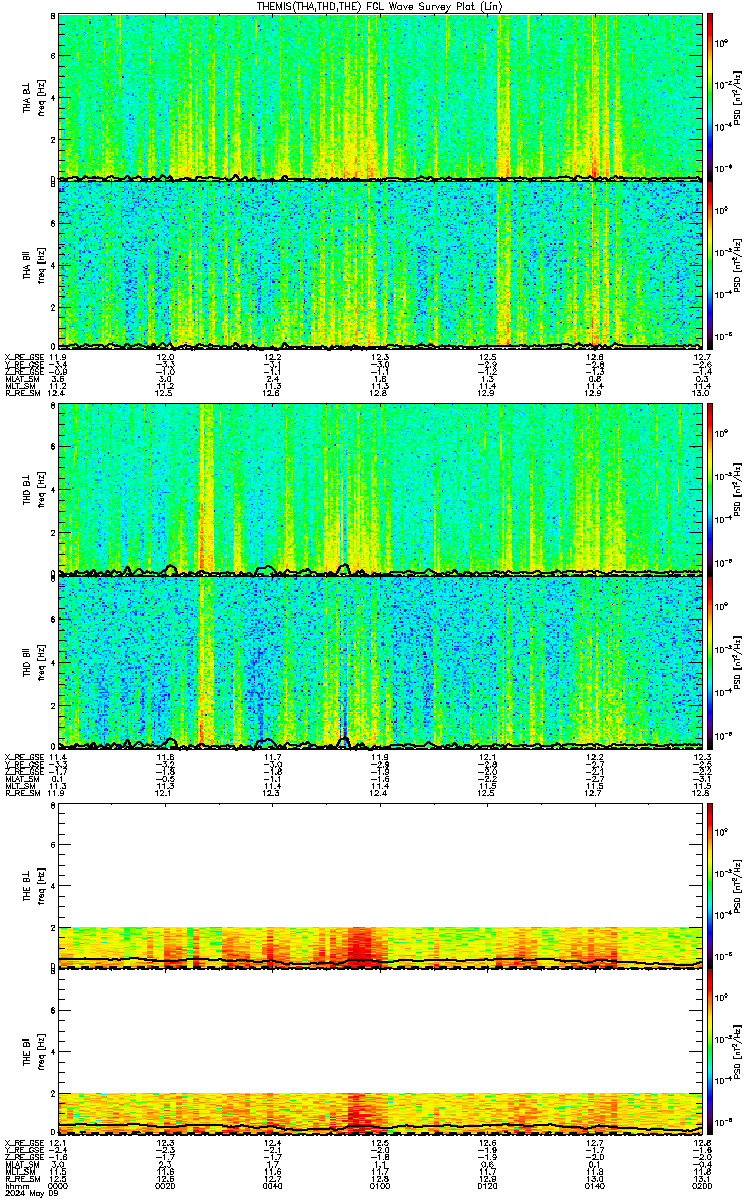
Task: Click the 0140 time tick label
Action: (x=595, y=1185)
